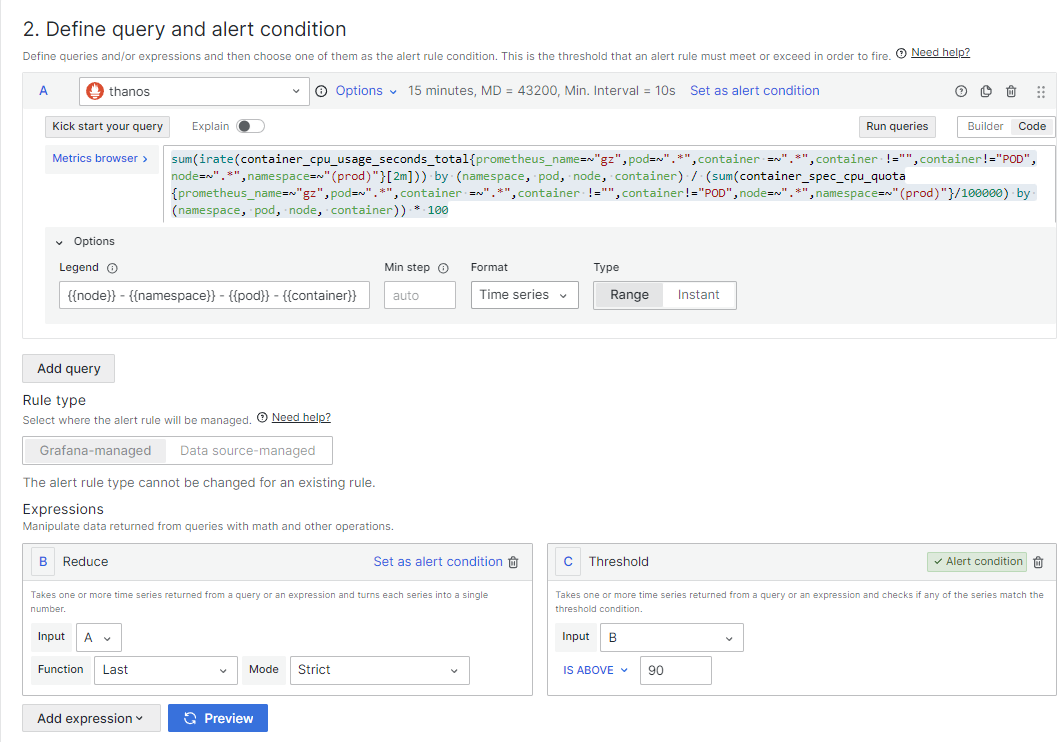Viewport: 1061px width, 742px height.
Task: Click the Legend info icon
Action: pyautogui.click(x=112, y=268)
